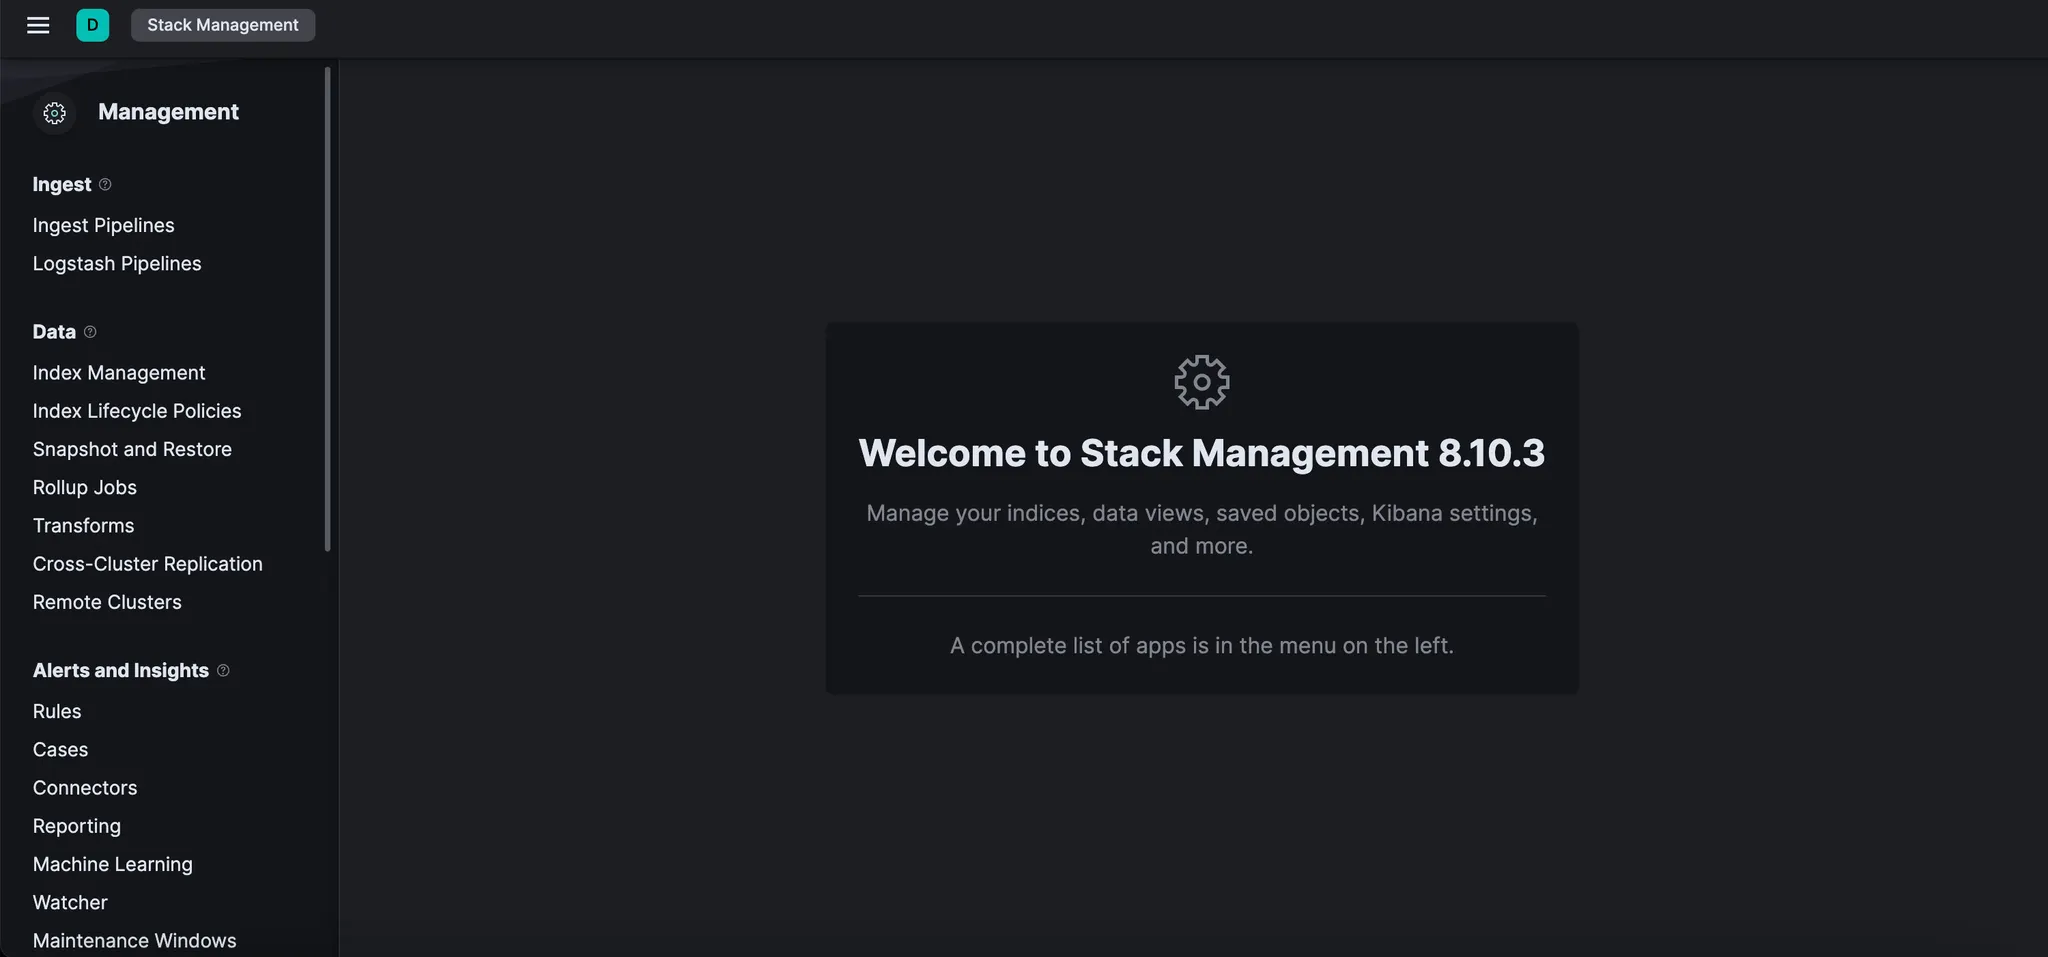The height and width of the screenshot is (957, 2048).
Task: Click the green D space avatar
Action: 92,25
